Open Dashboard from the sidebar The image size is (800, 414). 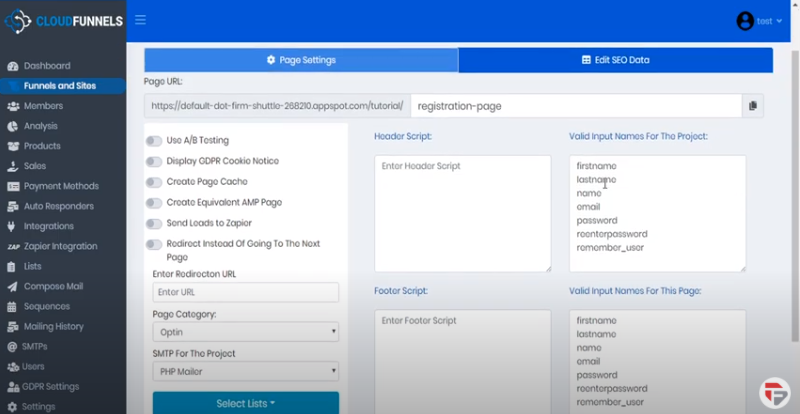tap(46, 66)
